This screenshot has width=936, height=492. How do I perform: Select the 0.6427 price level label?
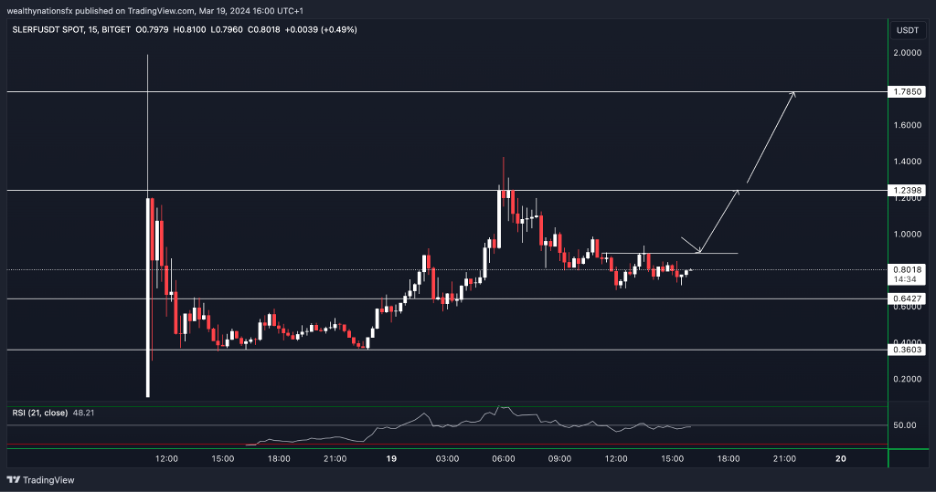point(908,298)
